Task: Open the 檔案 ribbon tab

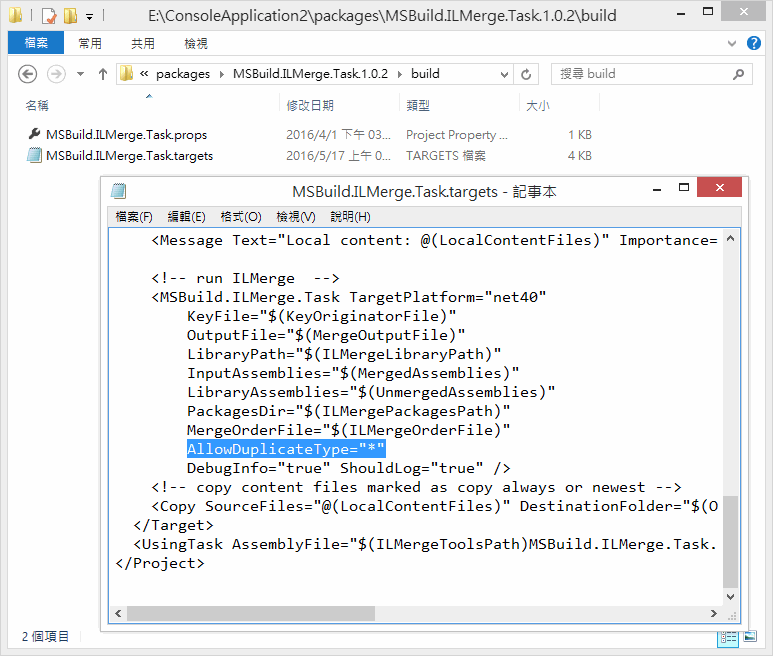Action: click(x=36, y=43)
